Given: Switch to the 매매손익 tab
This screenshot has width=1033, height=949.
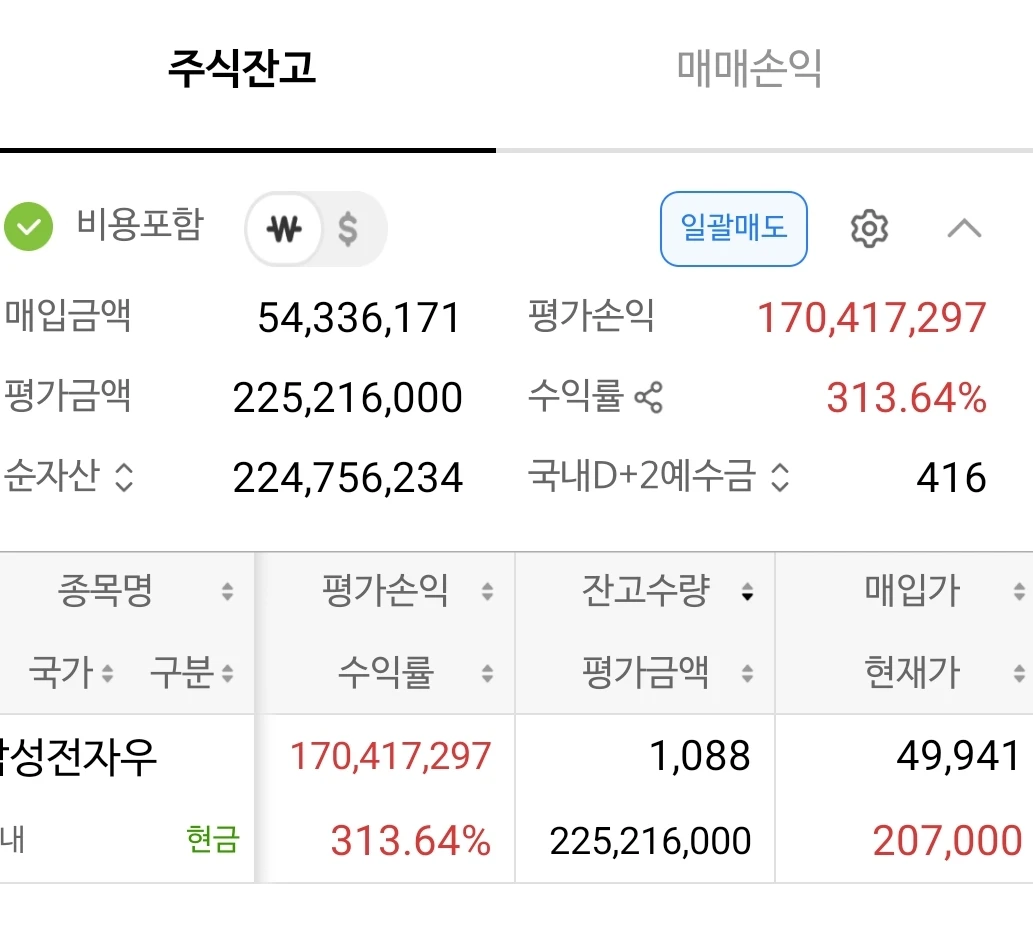Looking at the screenshot, I should pos(749,69).
